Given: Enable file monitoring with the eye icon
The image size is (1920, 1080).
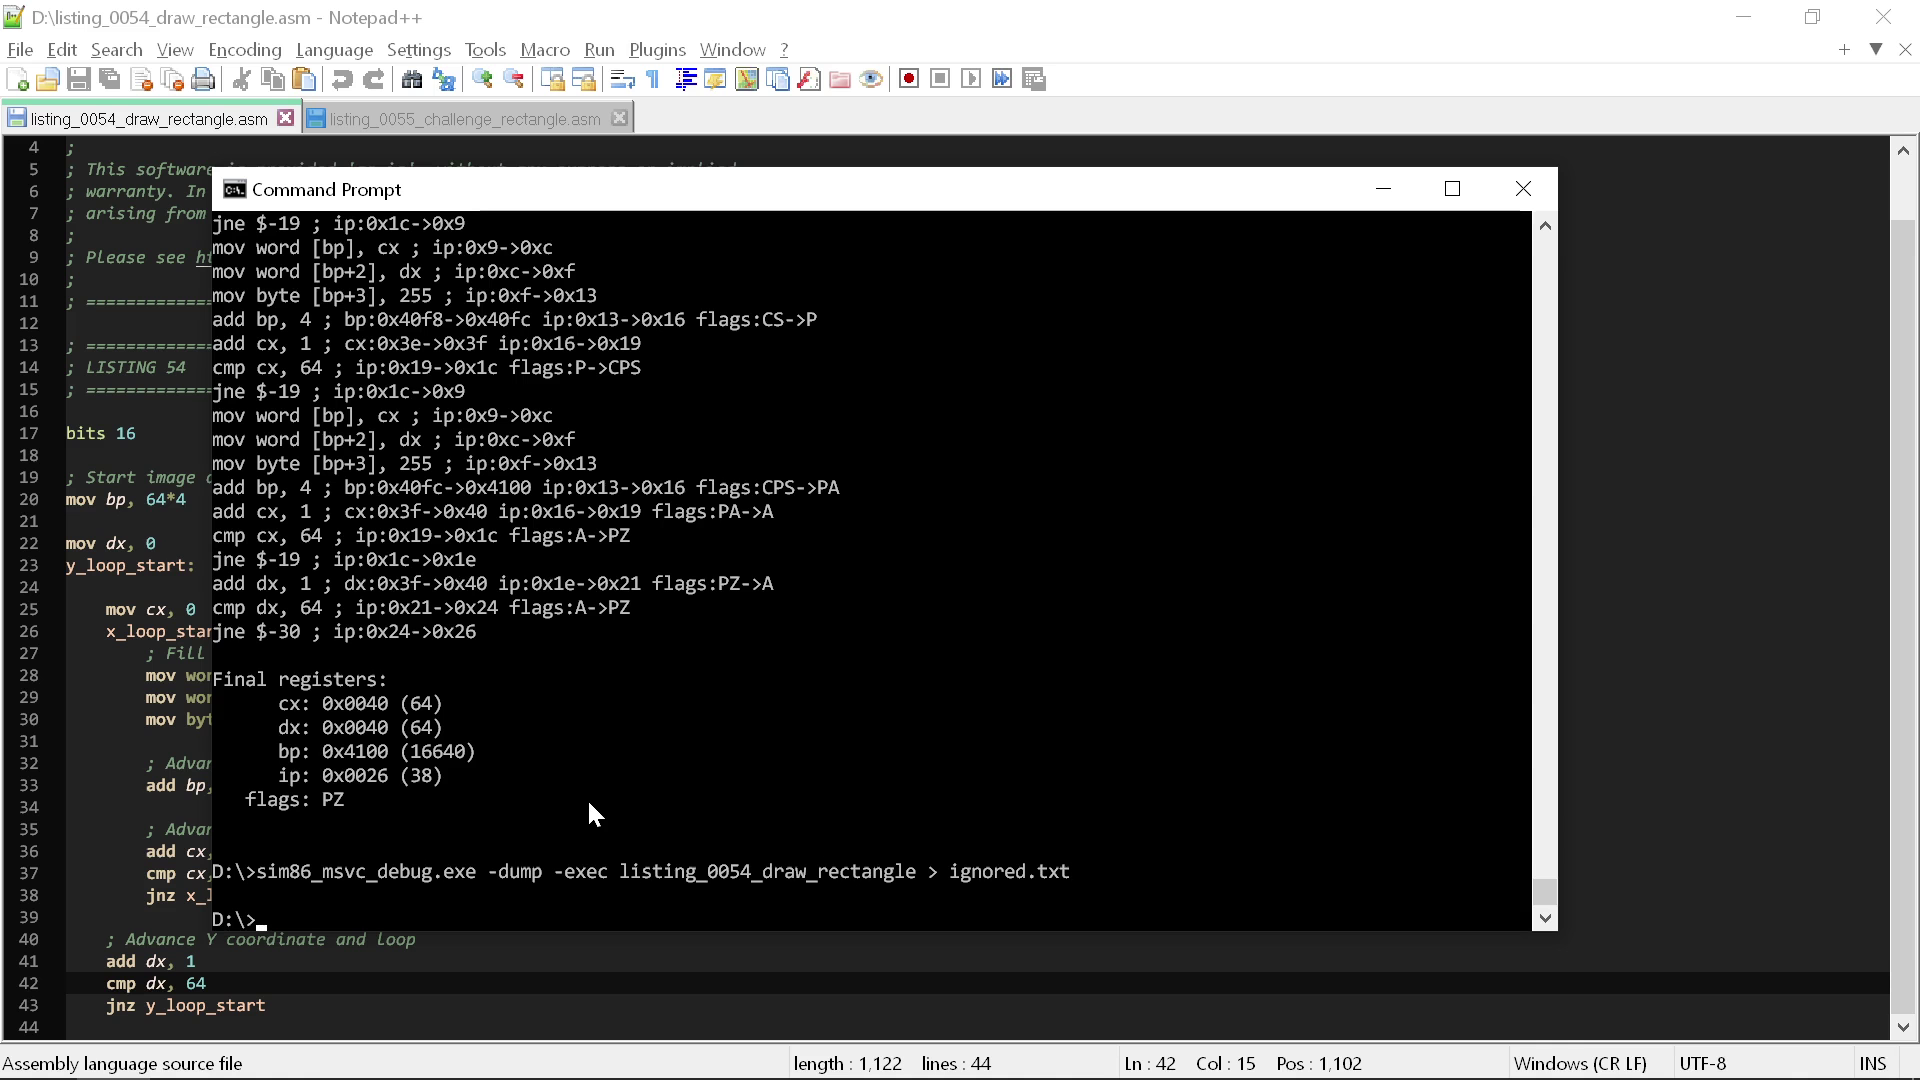Looking at the screenshot, I should 871,78.
